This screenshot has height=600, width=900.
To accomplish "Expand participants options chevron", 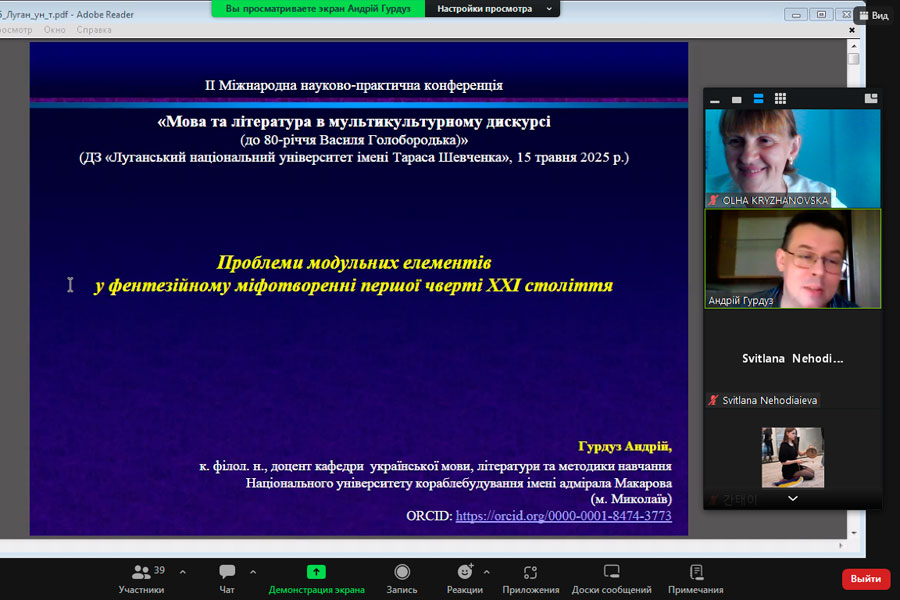I will pos(183,572).
